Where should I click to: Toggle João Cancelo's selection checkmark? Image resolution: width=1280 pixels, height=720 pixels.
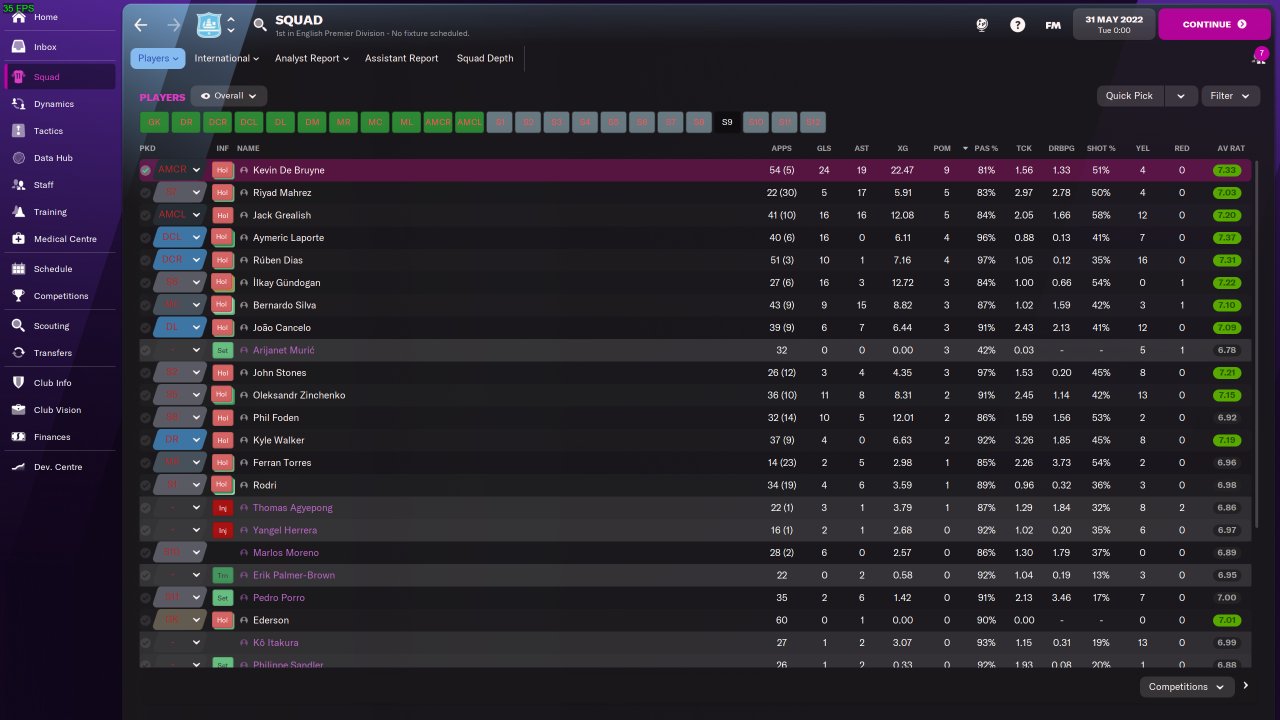pos(146,328)
